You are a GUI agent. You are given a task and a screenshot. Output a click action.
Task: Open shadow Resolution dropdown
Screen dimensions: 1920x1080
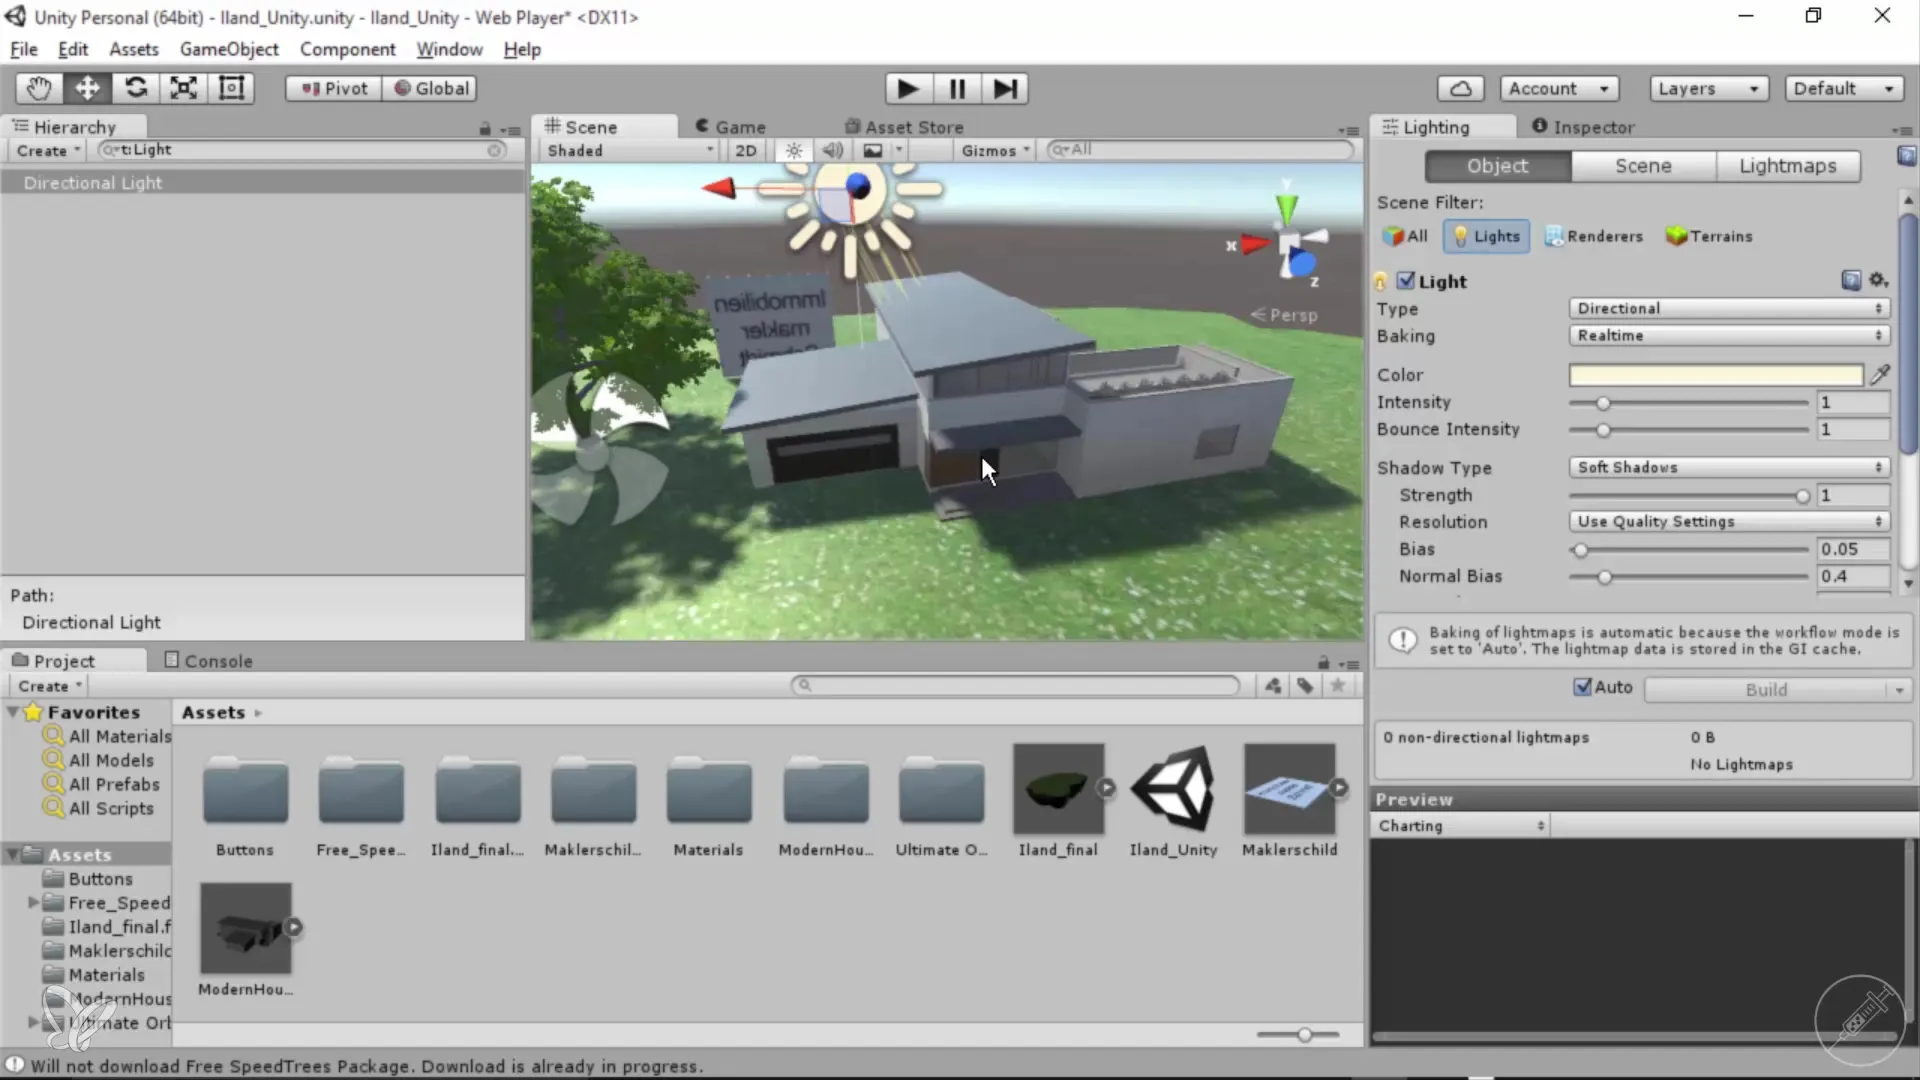[x=1729, y=521]
